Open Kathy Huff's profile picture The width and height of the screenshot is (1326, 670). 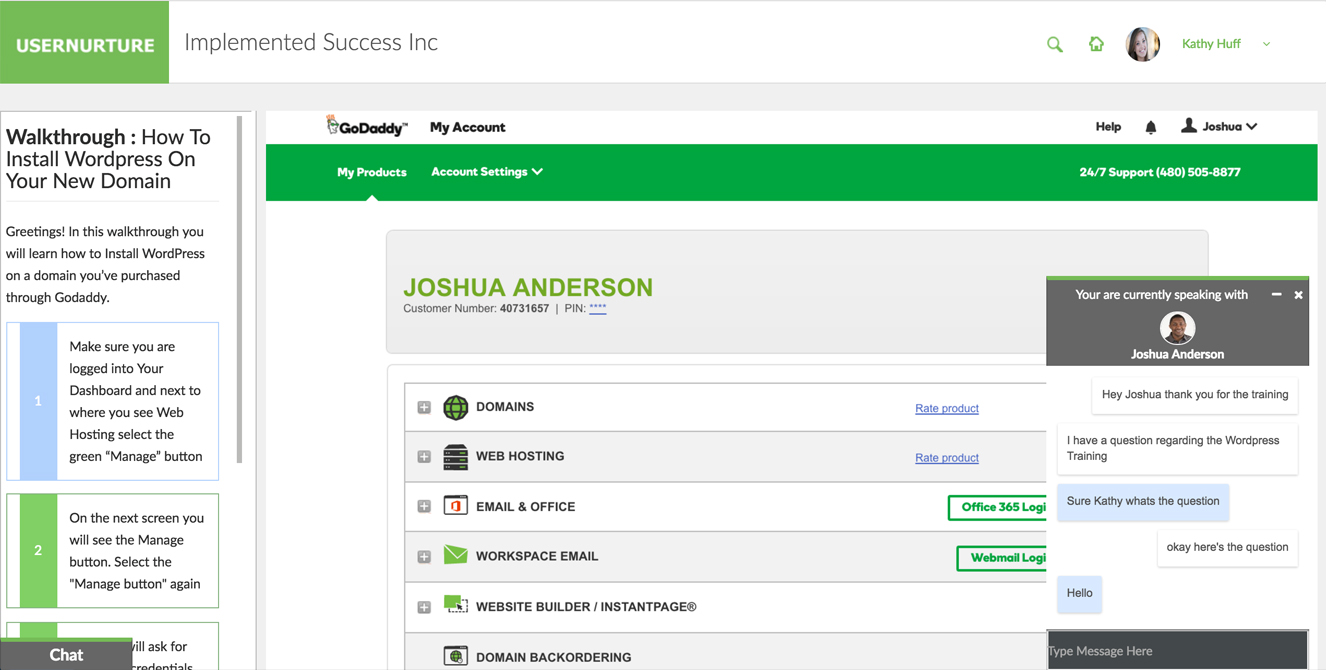tap(1142, 44)
